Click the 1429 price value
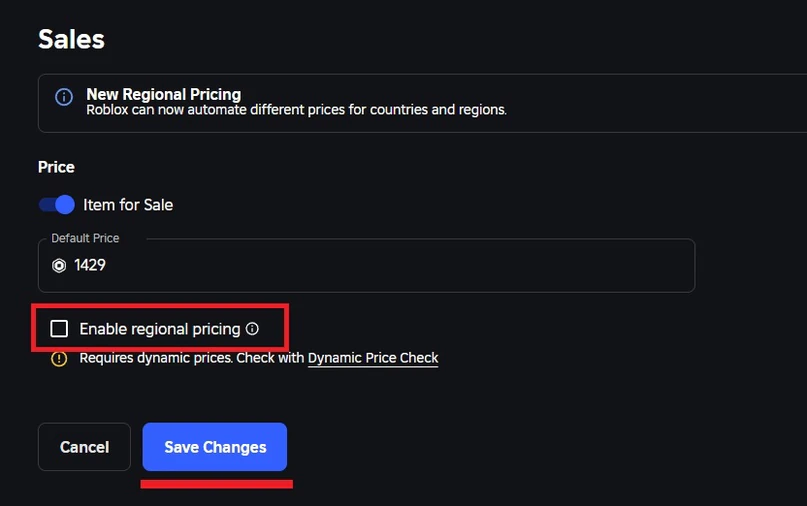This screenshot has width=807, height=506. pos(90,265)
